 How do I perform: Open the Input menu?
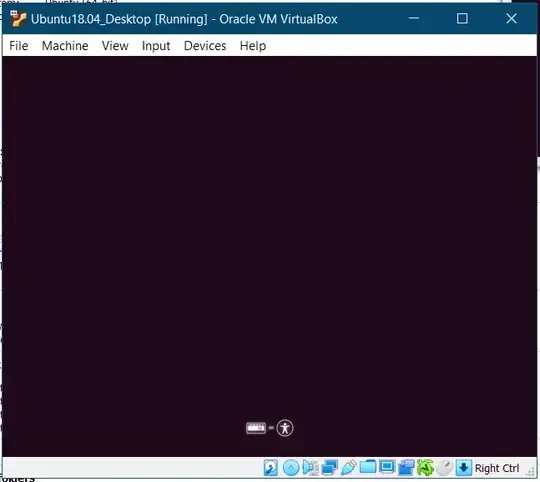pyautogui.click(x=156, y=46)
